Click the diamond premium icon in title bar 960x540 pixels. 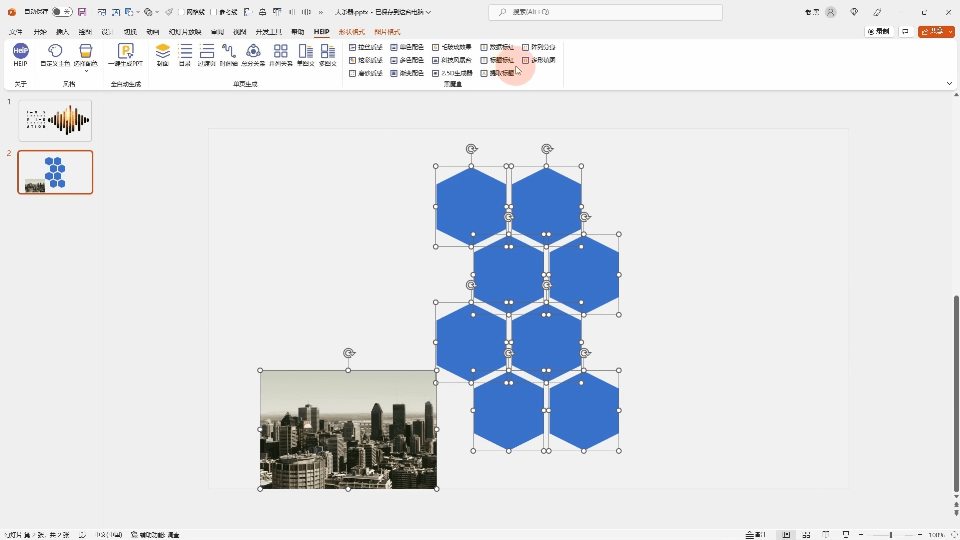coord(854,12)
